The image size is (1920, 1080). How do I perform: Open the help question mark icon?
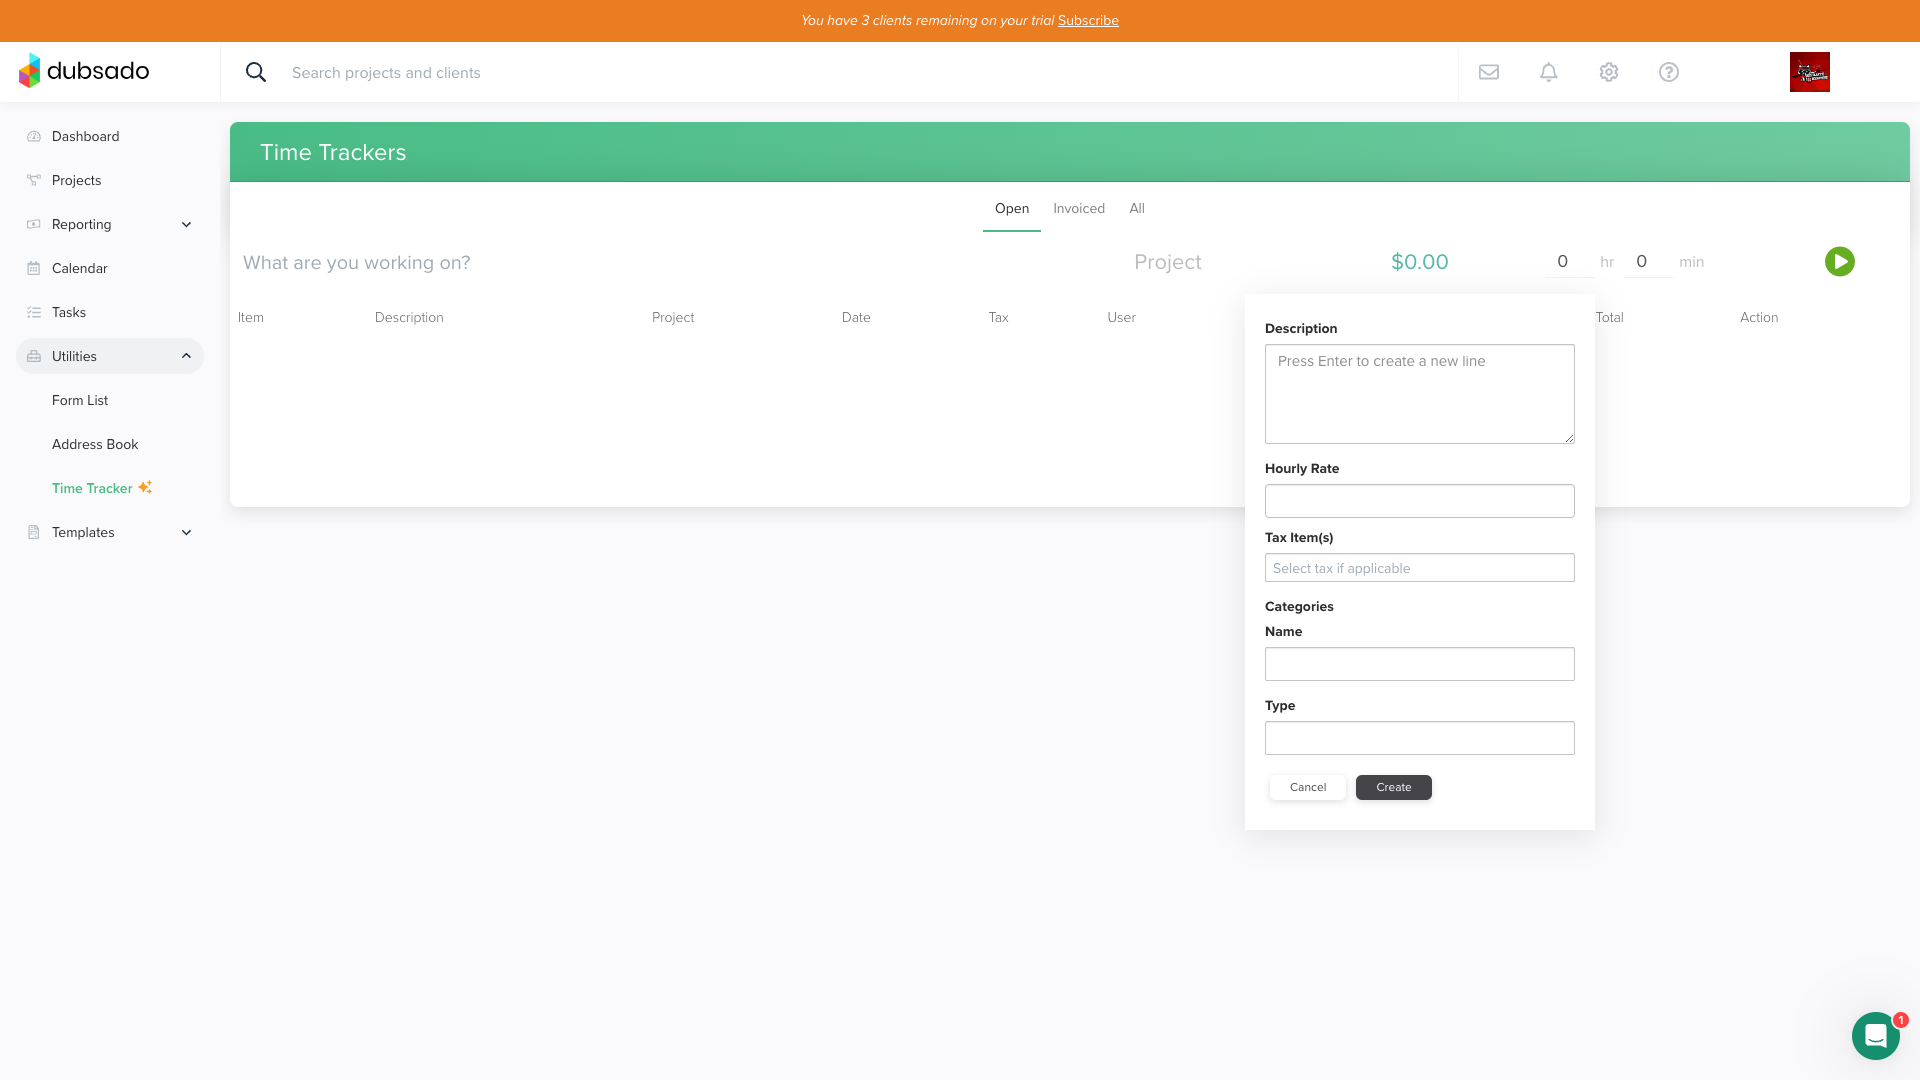[x=1669, y=72]
